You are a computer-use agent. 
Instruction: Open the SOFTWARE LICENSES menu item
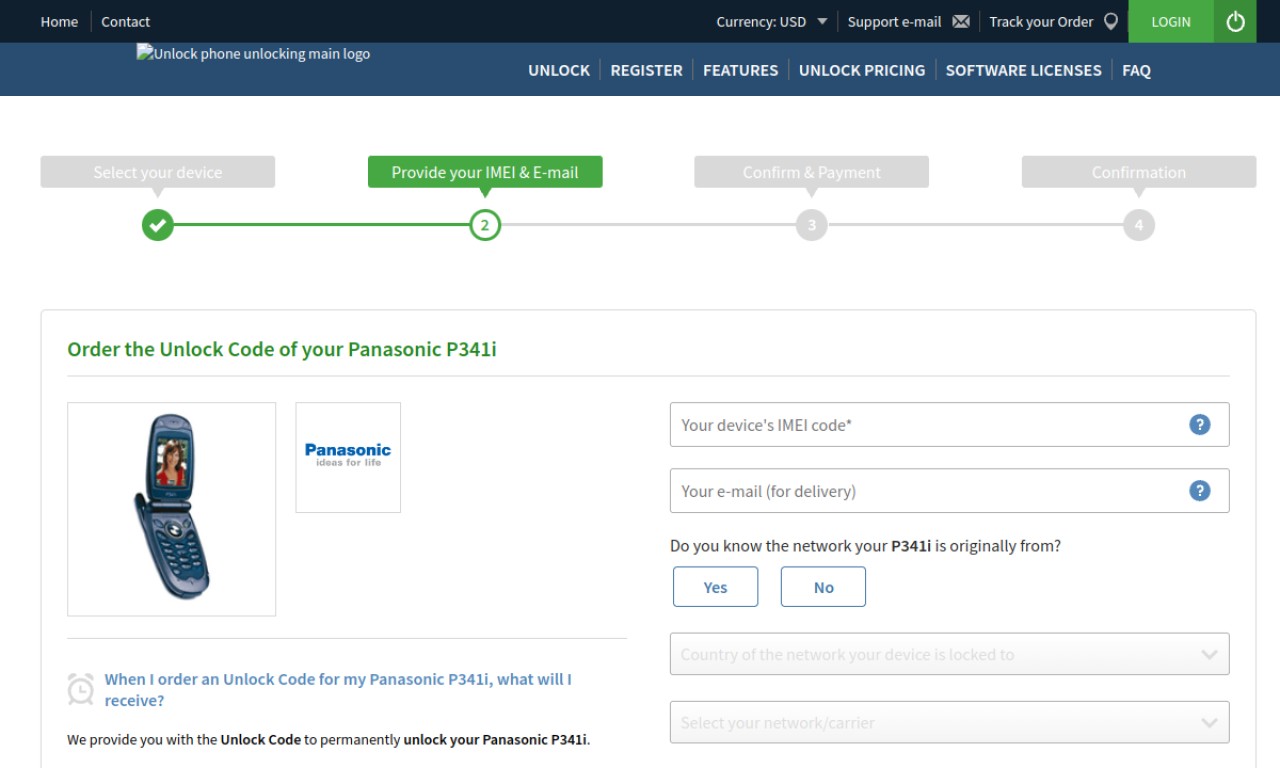[1023, 70]
